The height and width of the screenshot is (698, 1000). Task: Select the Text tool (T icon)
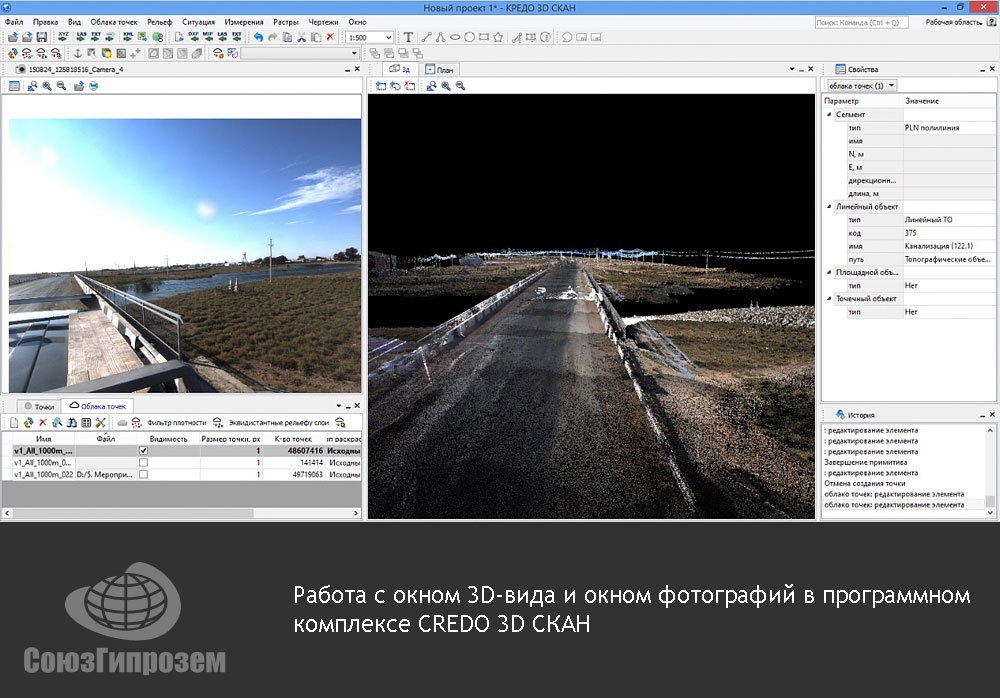408,37
